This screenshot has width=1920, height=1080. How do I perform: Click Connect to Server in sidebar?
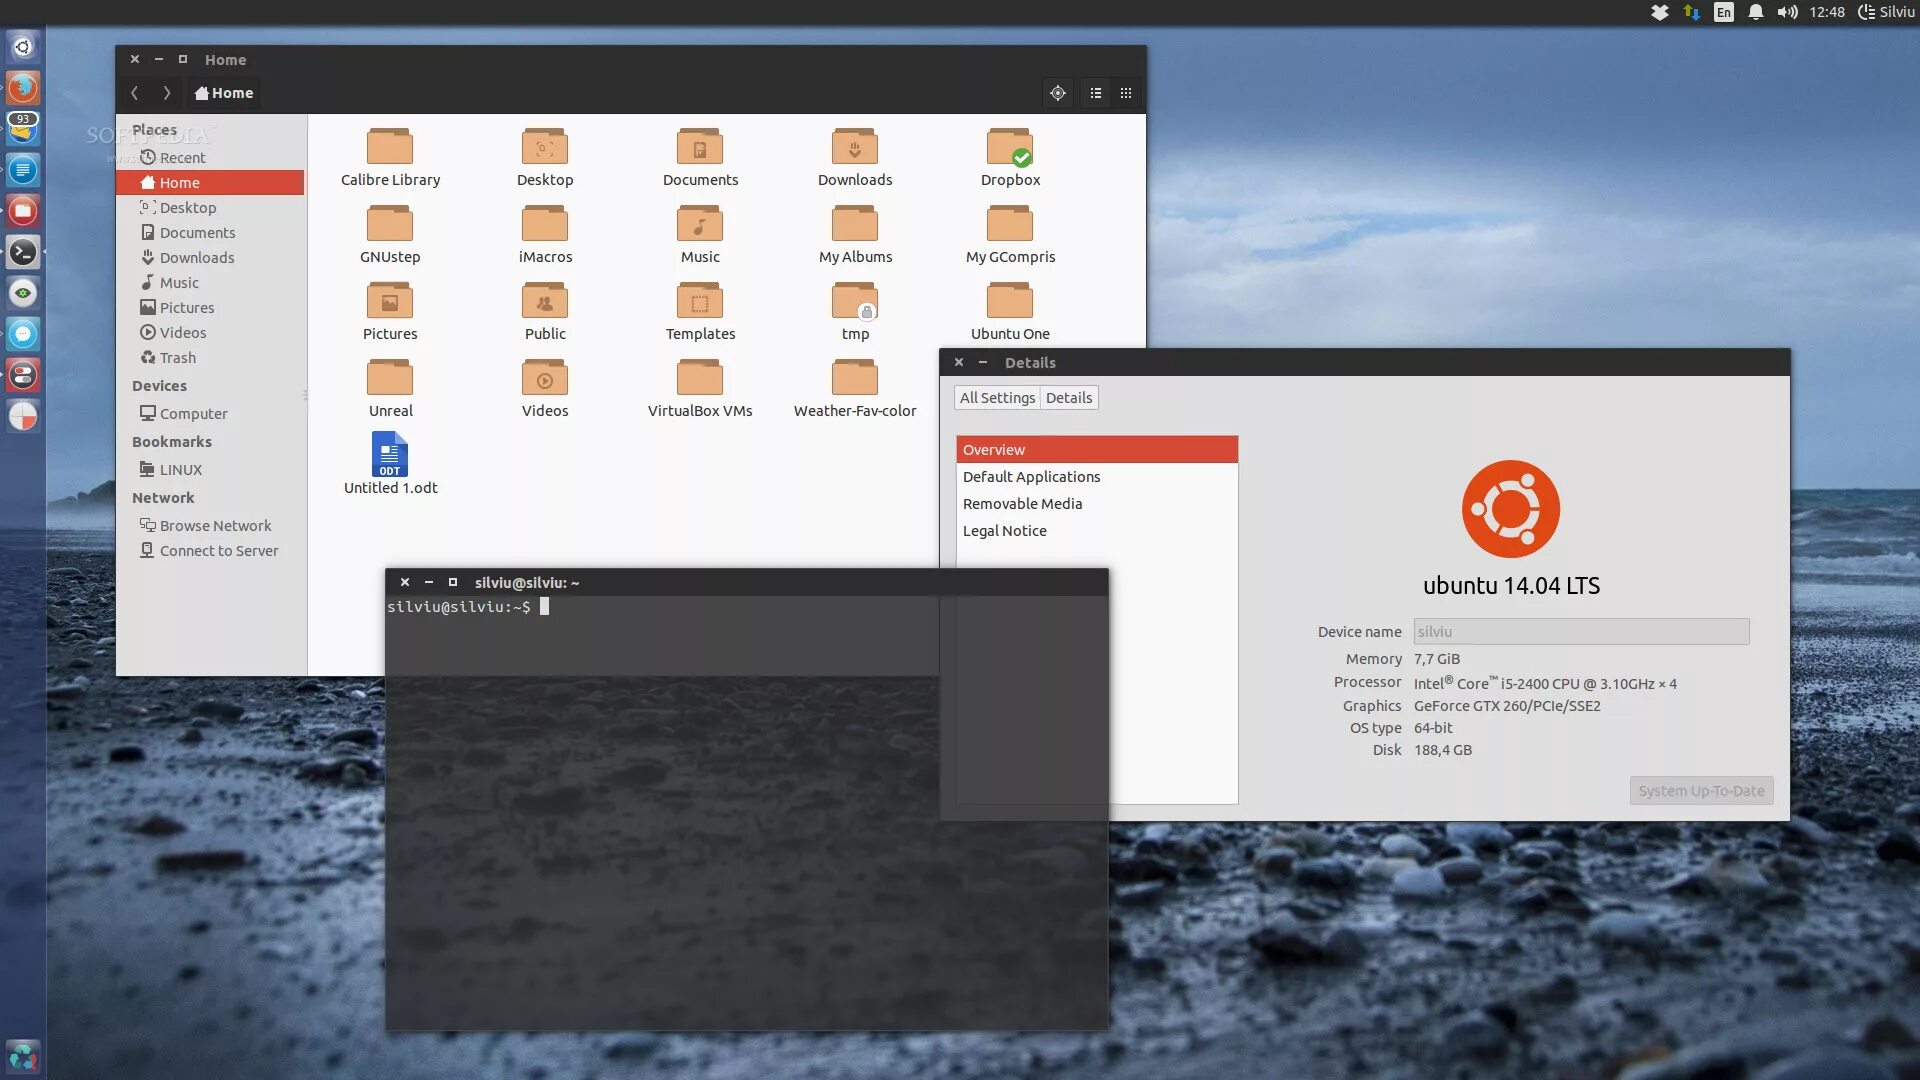pos(218,551)
